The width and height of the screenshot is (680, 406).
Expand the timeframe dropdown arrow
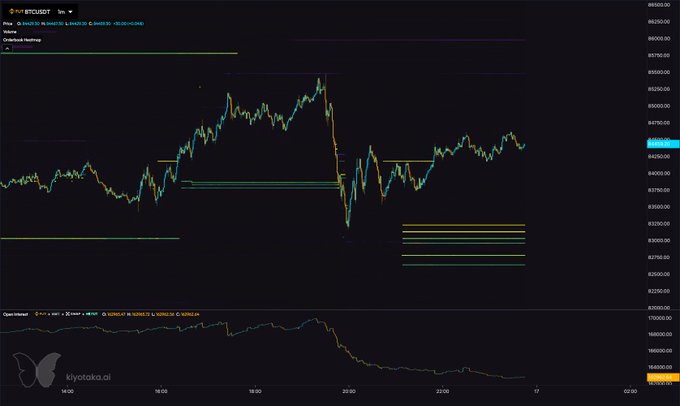(x=72, y=9)
